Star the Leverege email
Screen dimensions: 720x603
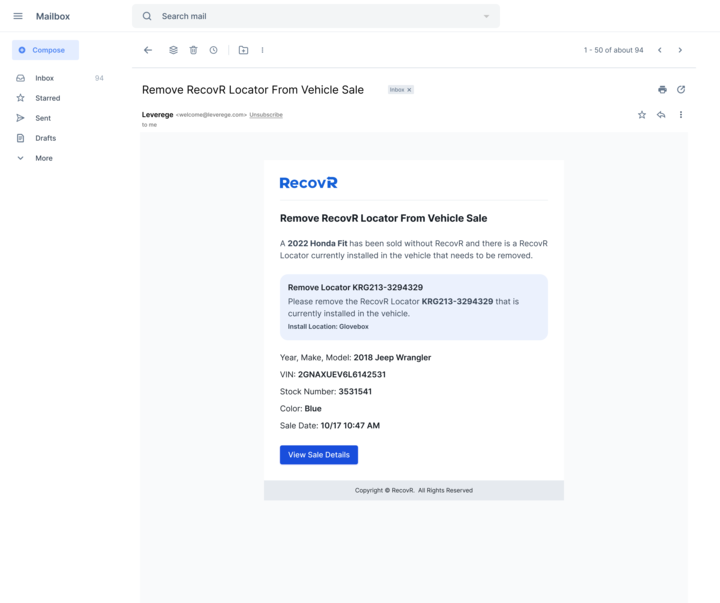tap(642, 115)
